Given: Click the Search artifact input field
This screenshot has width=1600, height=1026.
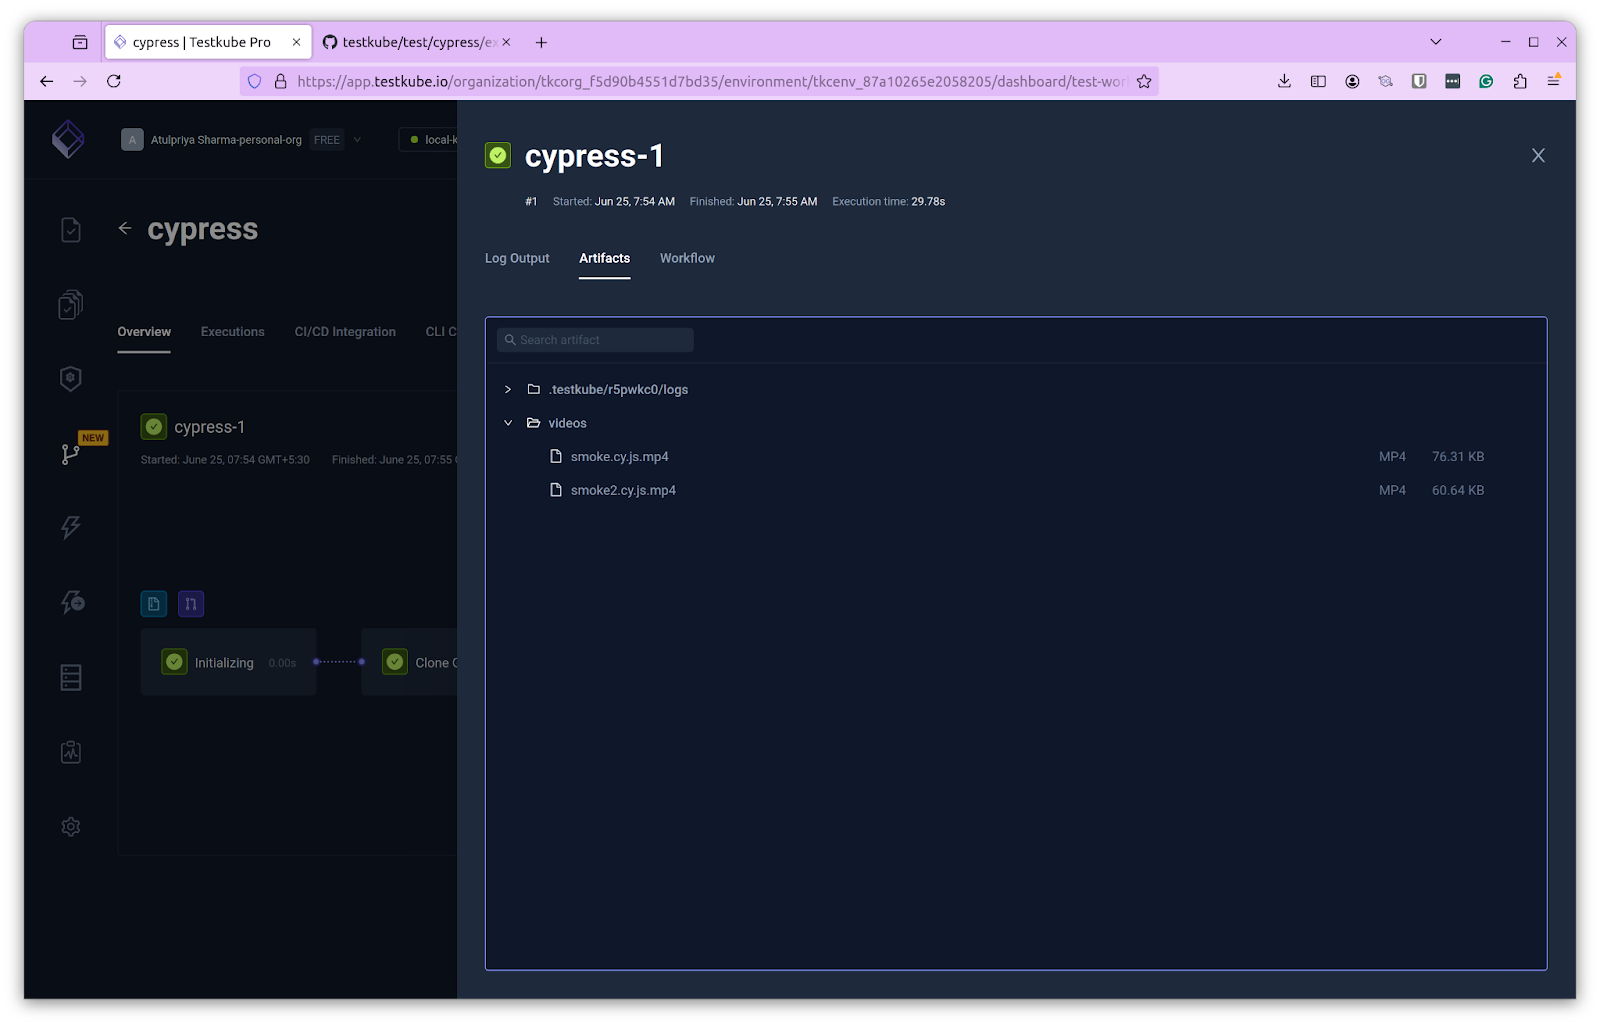Looking at the screenshot, I should pos(595,340).
